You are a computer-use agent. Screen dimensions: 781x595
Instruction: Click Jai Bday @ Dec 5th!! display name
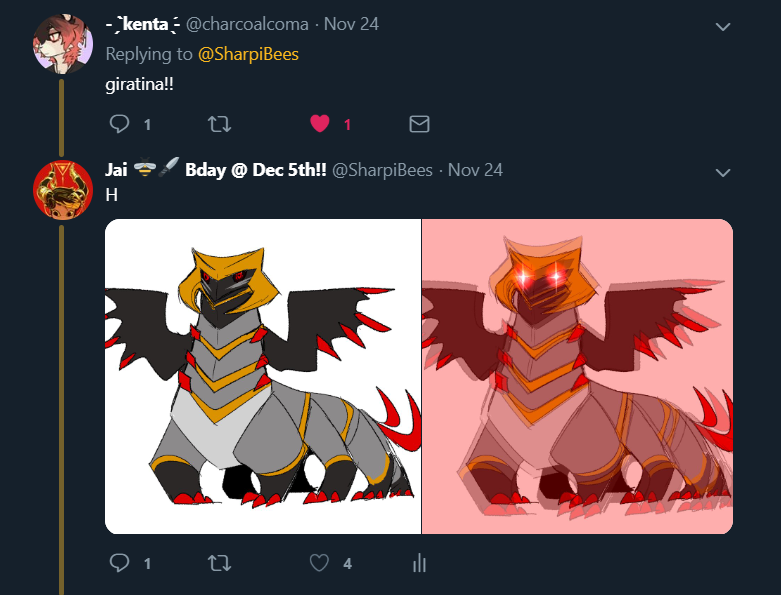[x=216, y=170]
